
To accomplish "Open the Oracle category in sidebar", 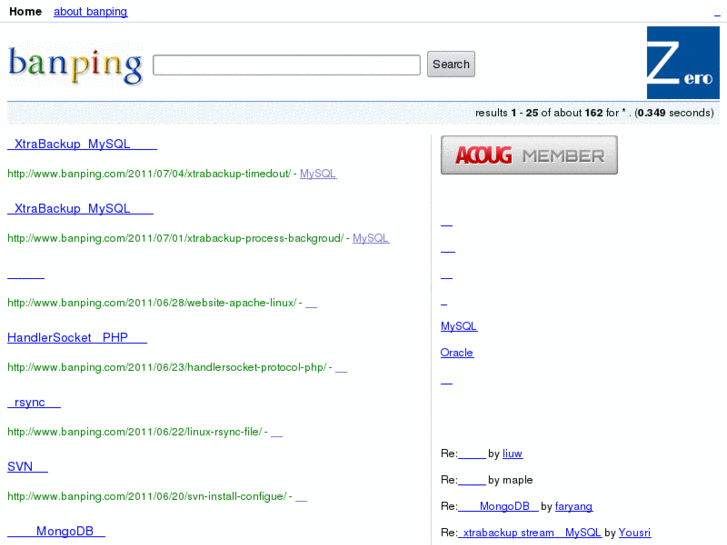I will [x=457, y=353].
